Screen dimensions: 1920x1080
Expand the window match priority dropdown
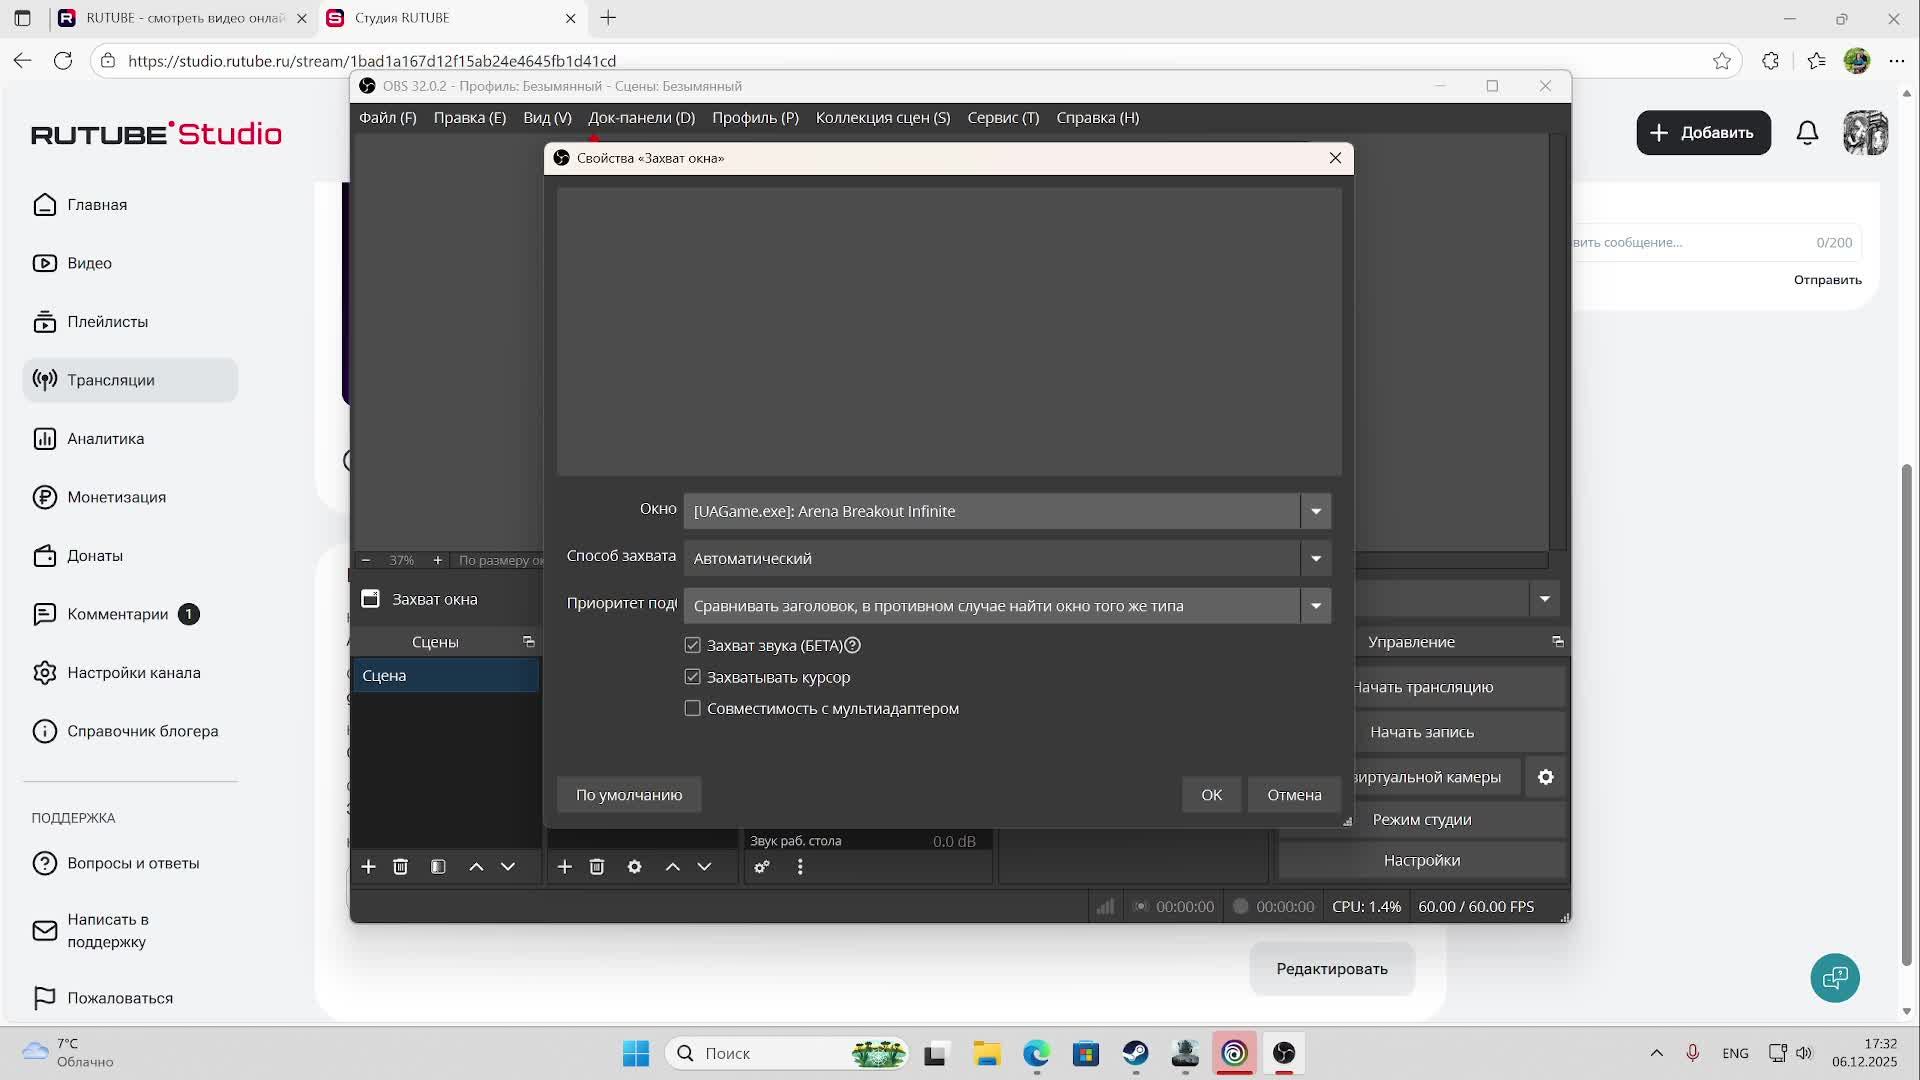tap(1316, 606)
